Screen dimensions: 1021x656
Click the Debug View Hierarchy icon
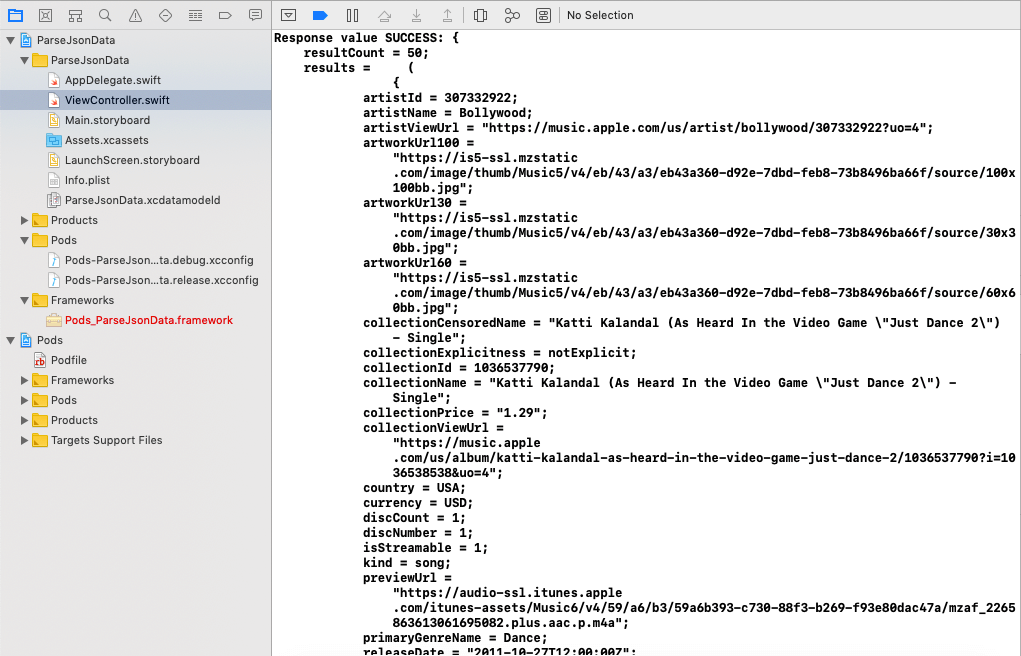pyautogui.click(x=481, y=15)
